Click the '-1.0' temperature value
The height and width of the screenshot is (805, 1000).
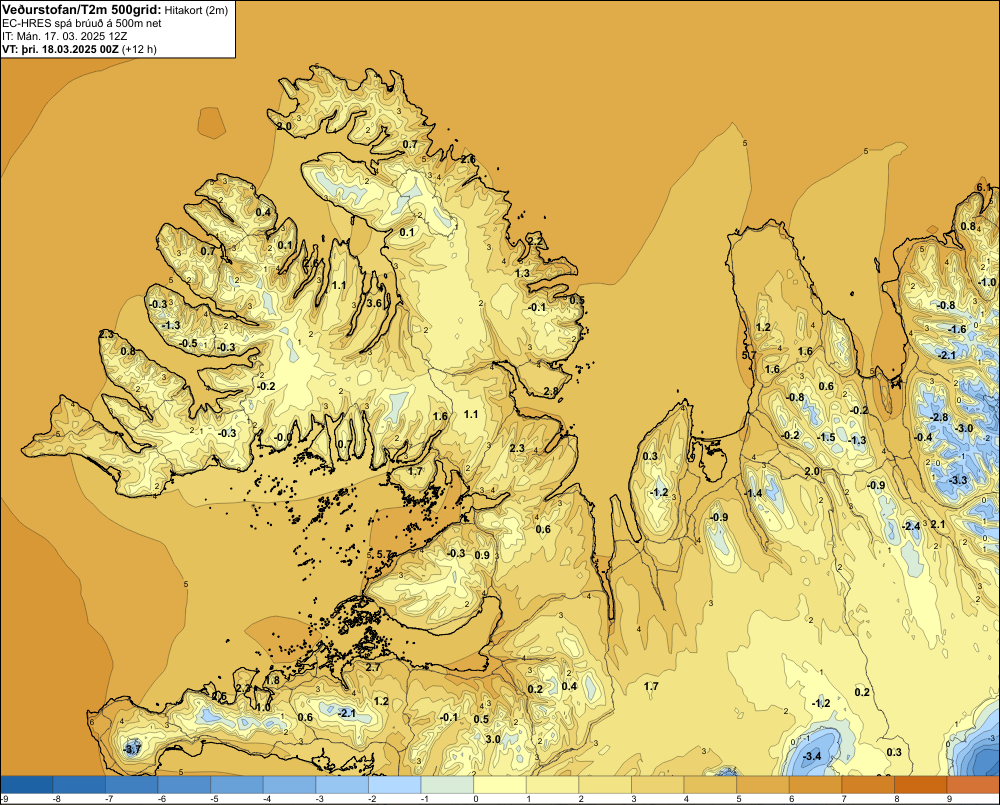point(987,282)
